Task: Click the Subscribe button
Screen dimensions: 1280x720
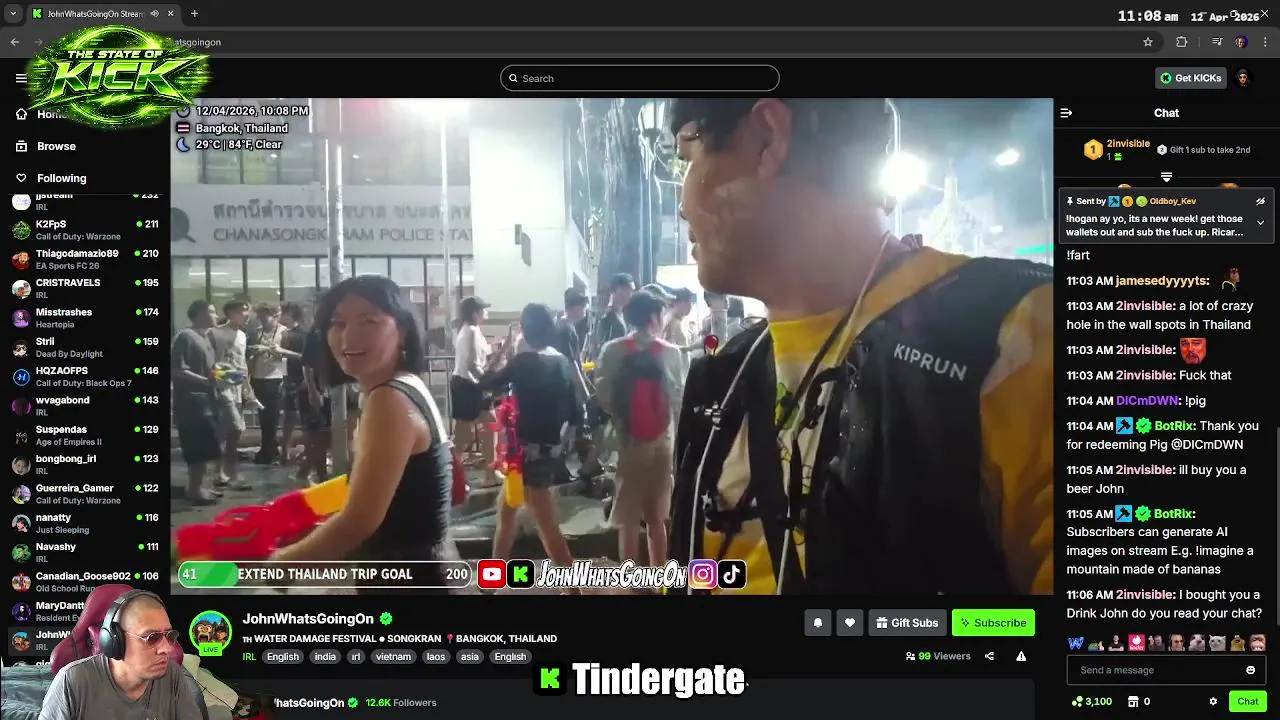Action: [x=993, y=622]
